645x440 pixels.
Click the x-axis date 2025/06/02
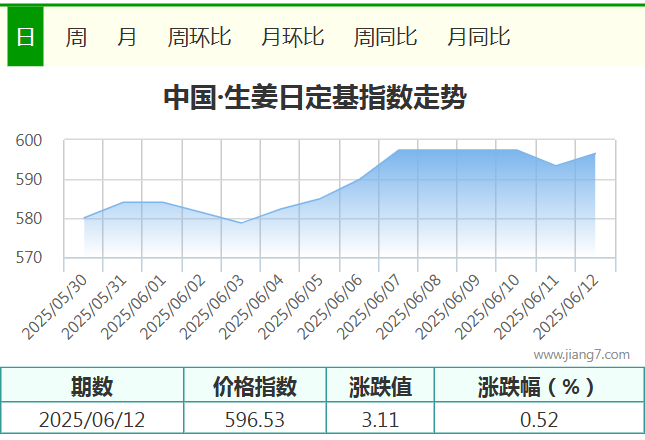173,307
